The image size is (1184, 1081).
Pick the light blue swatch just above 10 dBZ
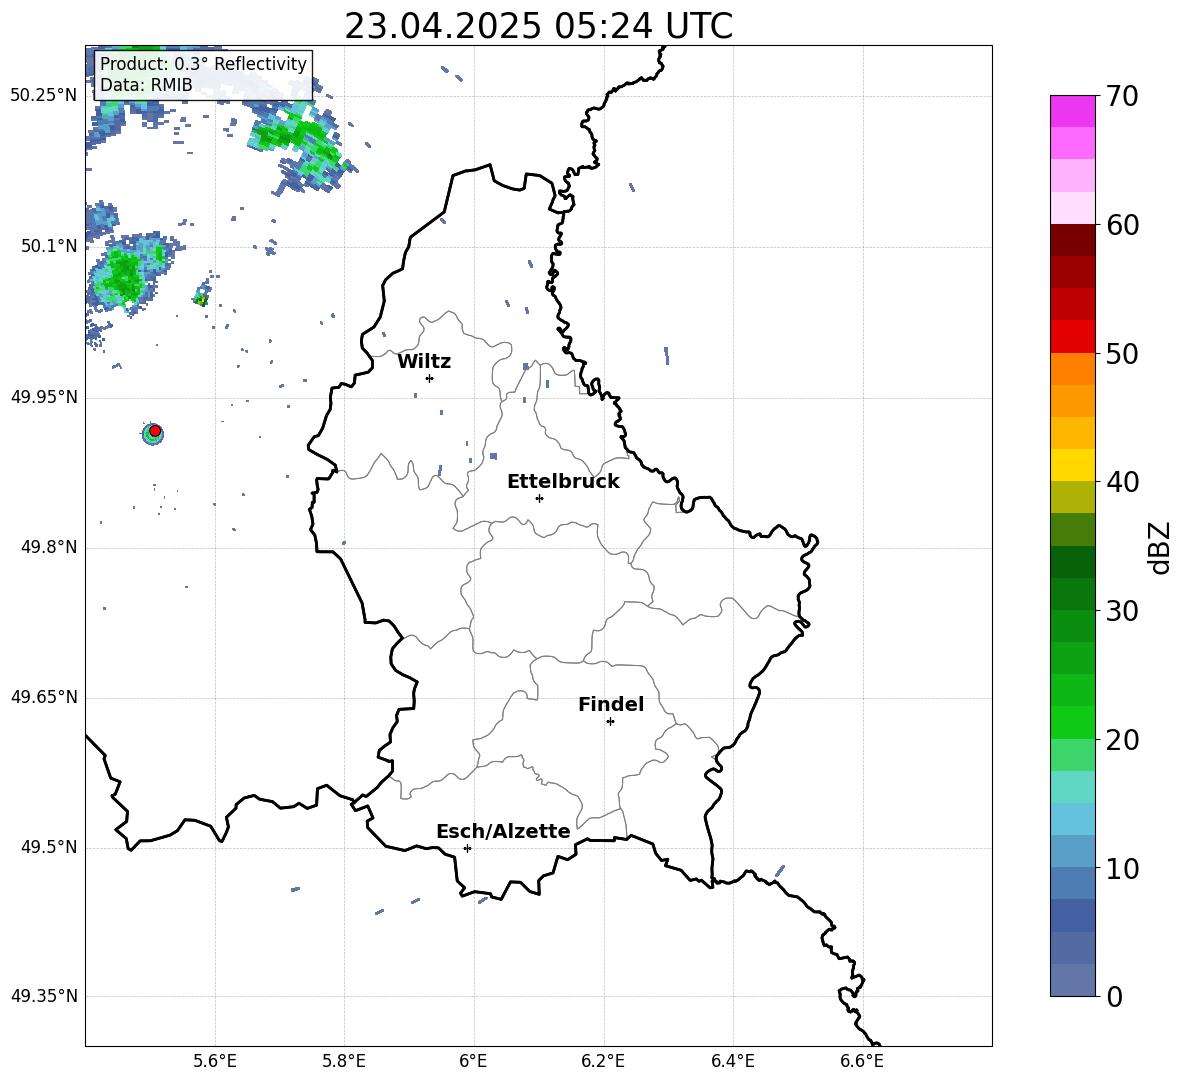pos(1072,851)
